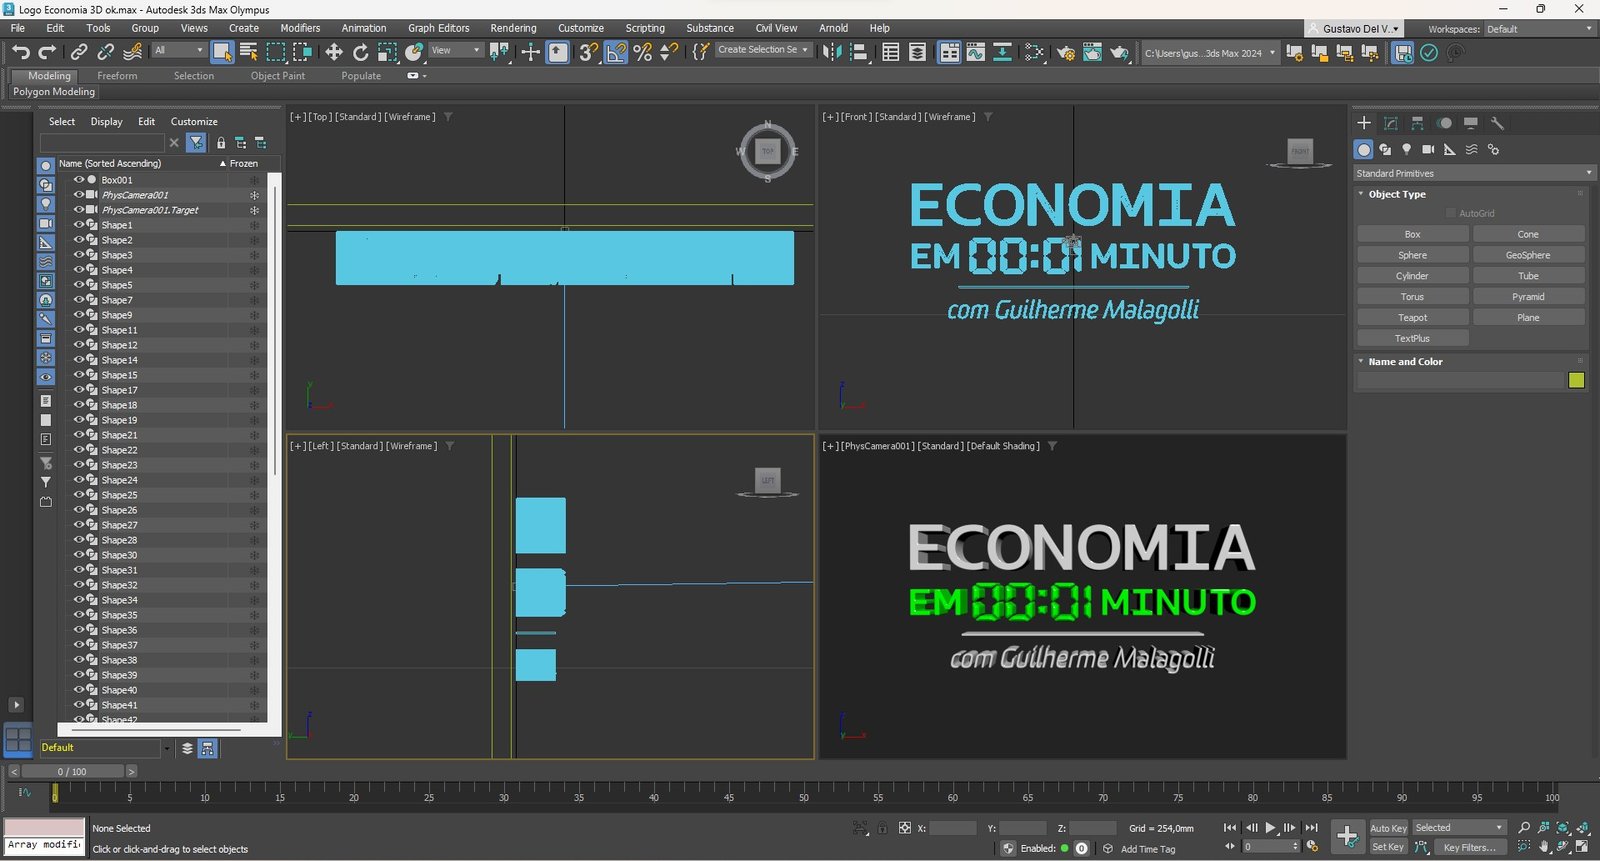The image size is (1600, 861).
Task: Open the Modifiers menu
Action: click(300, 28)
